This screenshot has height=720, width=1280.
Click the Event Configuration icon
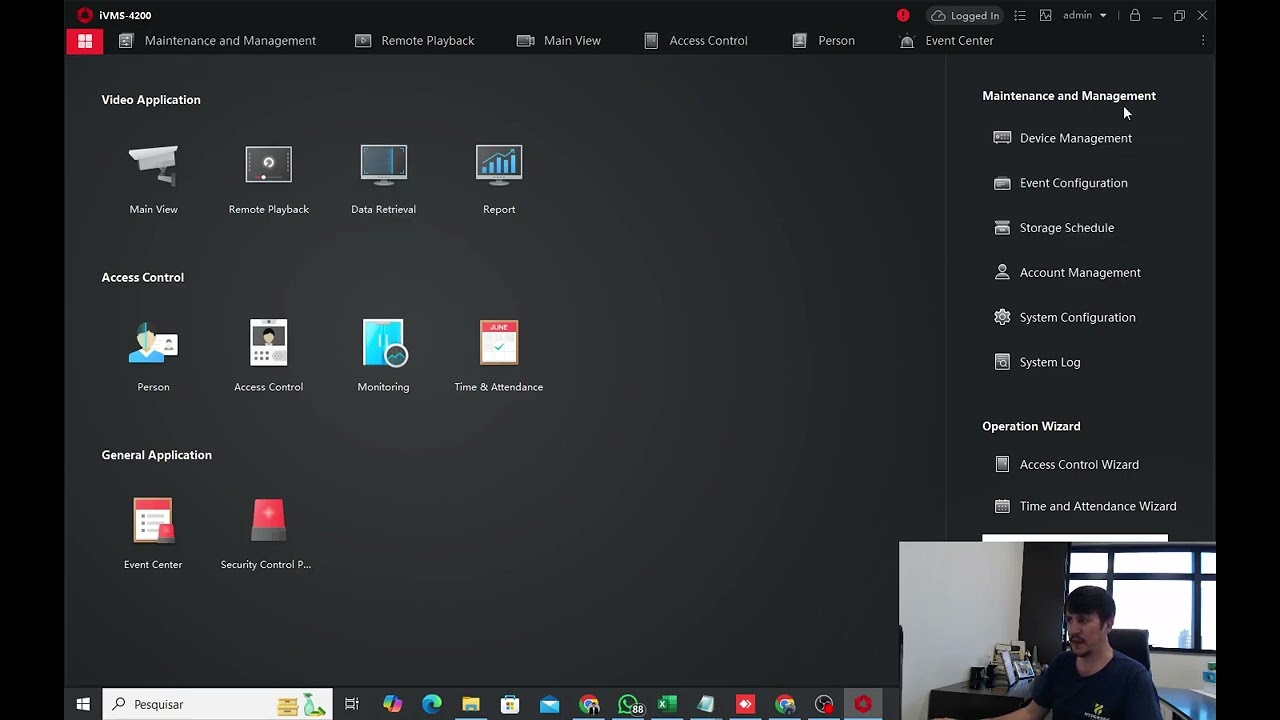1002,183
